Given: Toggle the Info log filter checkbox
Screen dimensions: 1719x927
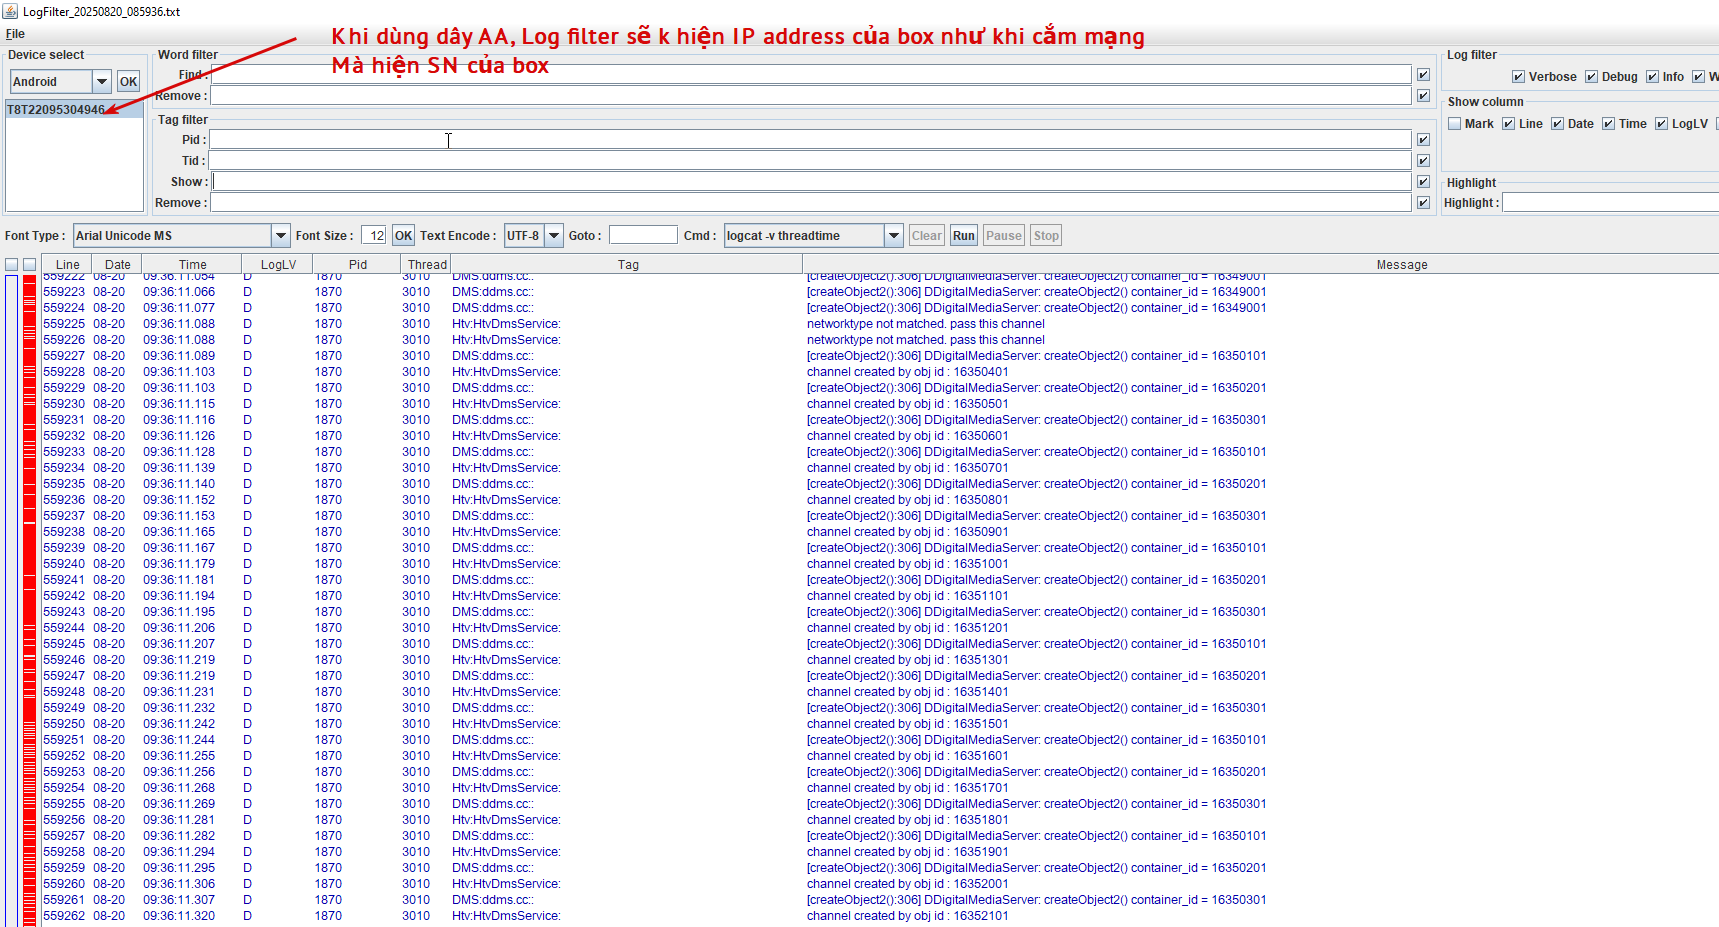Looking at the screenshot, I should tap(1653, 77).
